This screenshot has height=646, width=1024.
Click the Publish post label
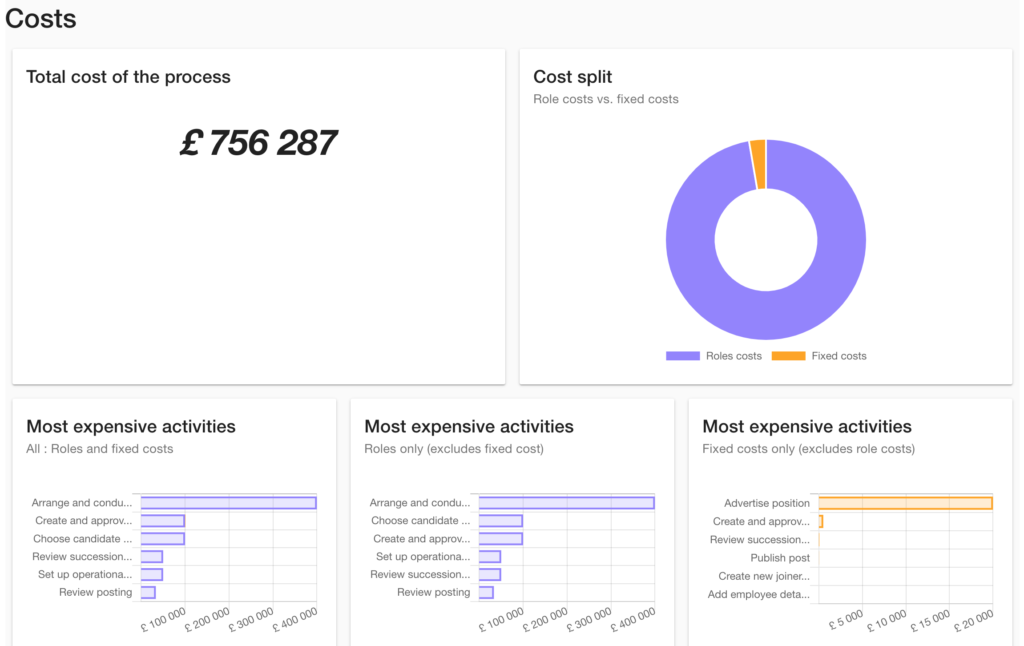(780, 558)
